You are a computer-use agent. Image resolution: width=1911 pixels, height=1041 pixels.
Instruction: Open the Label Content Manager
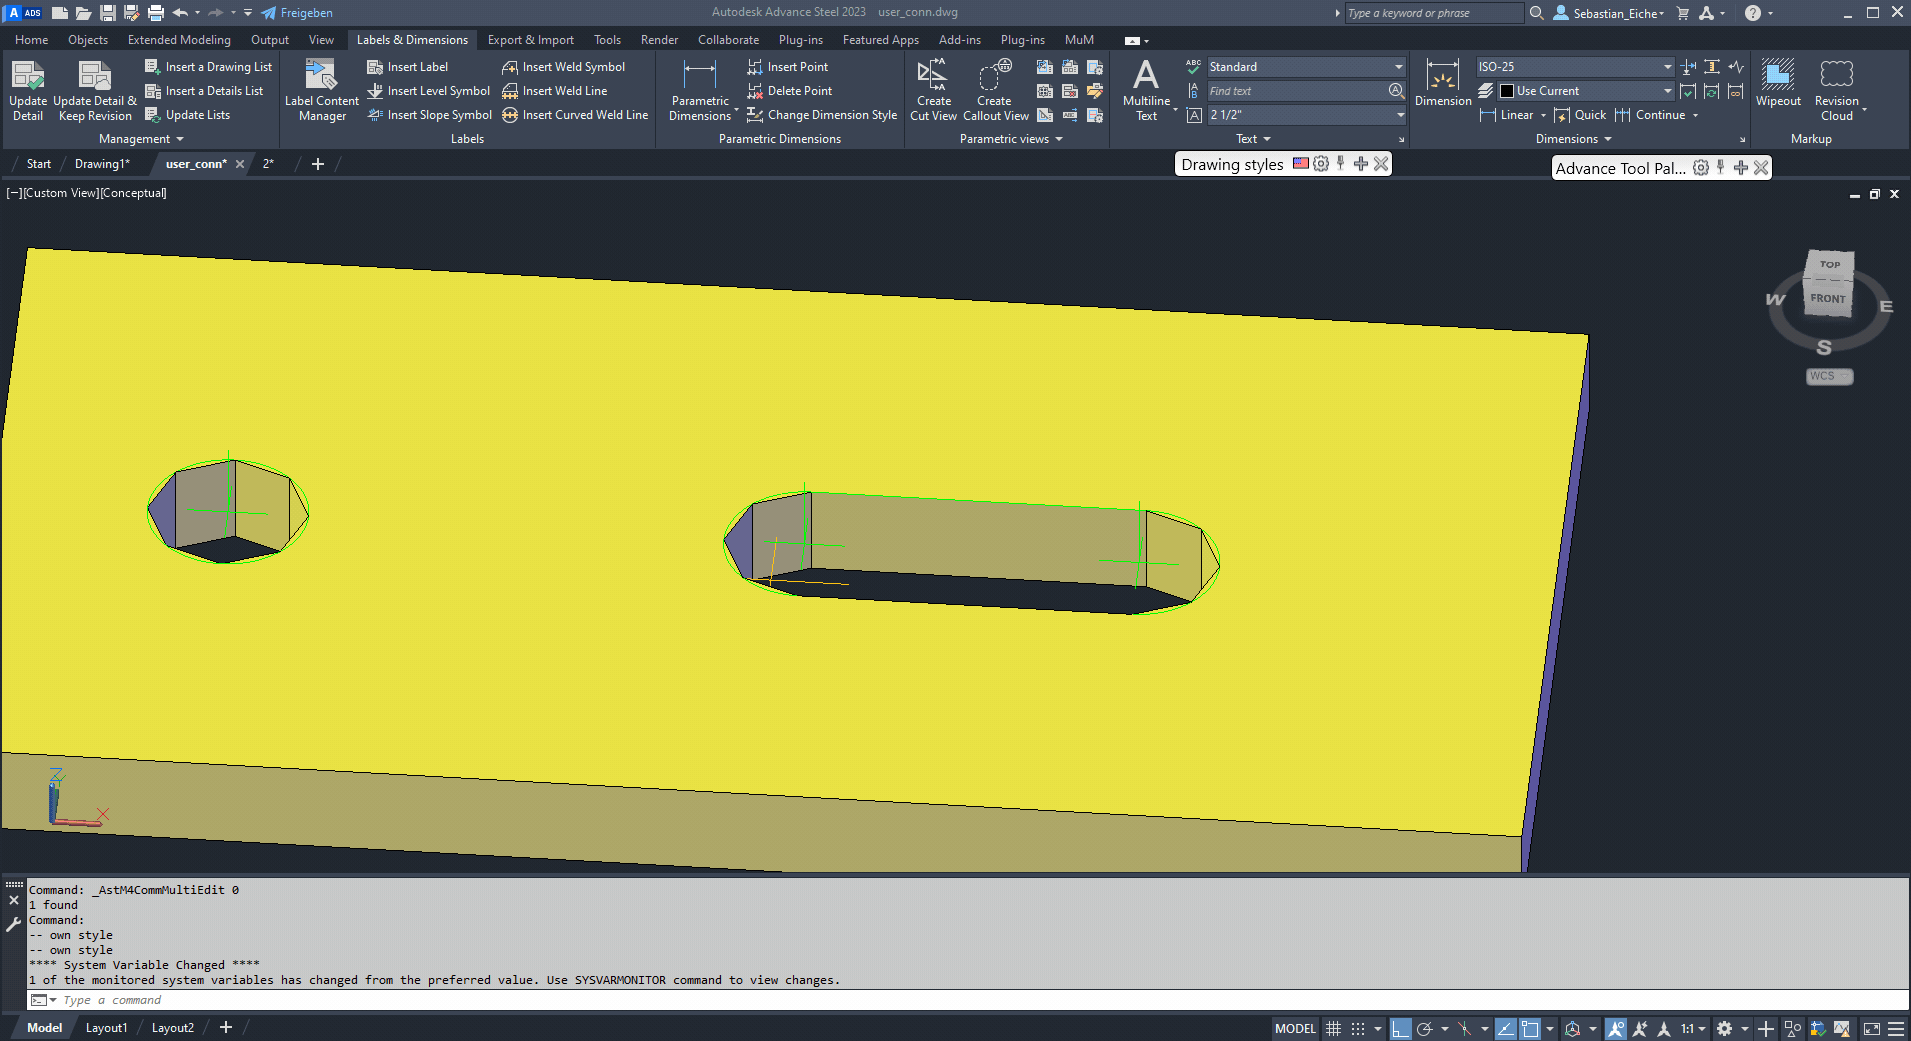coord(320,89)
